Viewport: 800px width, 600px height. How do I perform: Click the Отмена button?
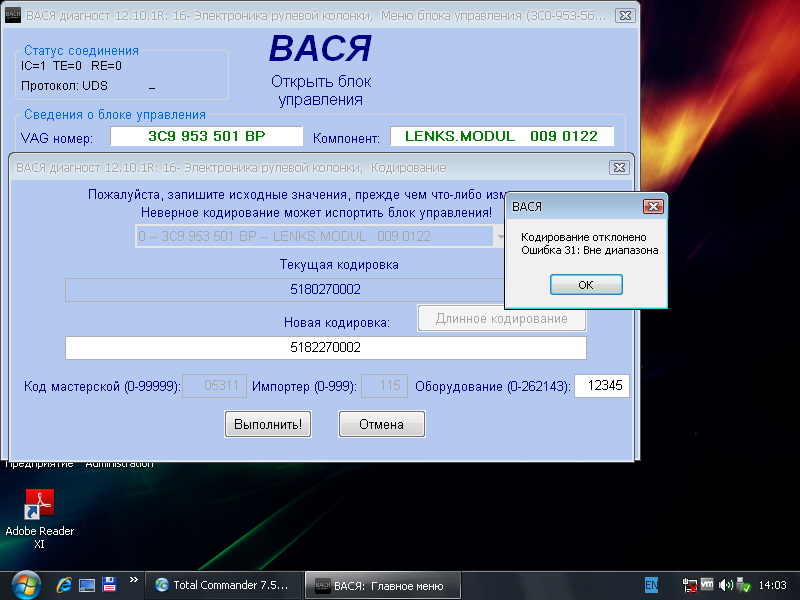[x=381, y=424]
